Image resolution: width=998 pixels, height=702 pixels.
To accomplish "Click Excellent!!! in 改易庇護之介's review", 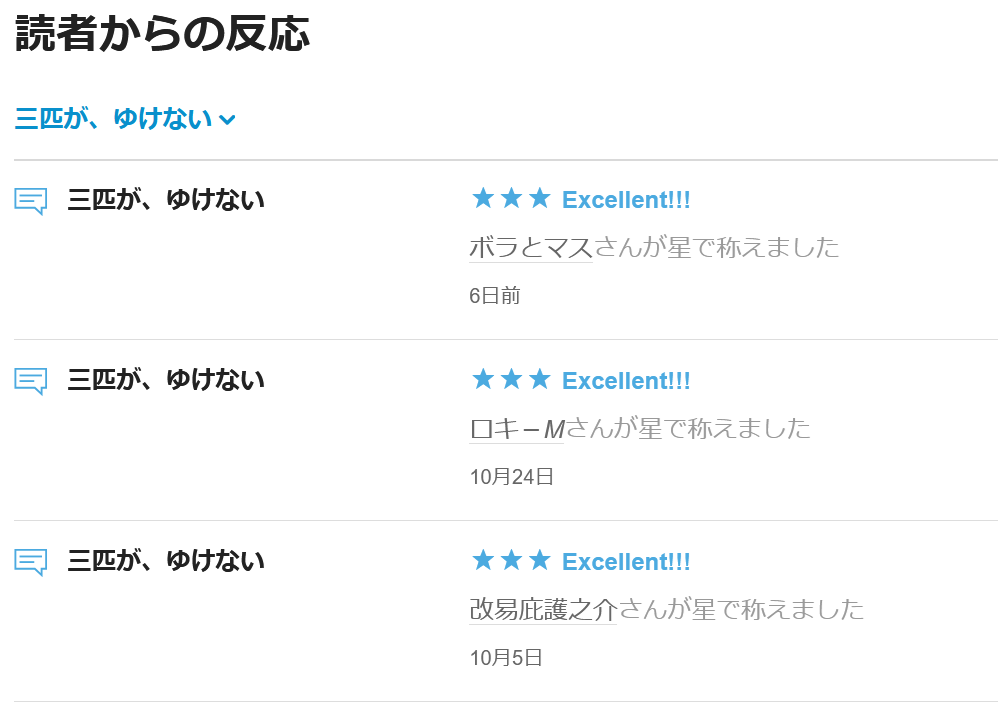I will [626, 562].
